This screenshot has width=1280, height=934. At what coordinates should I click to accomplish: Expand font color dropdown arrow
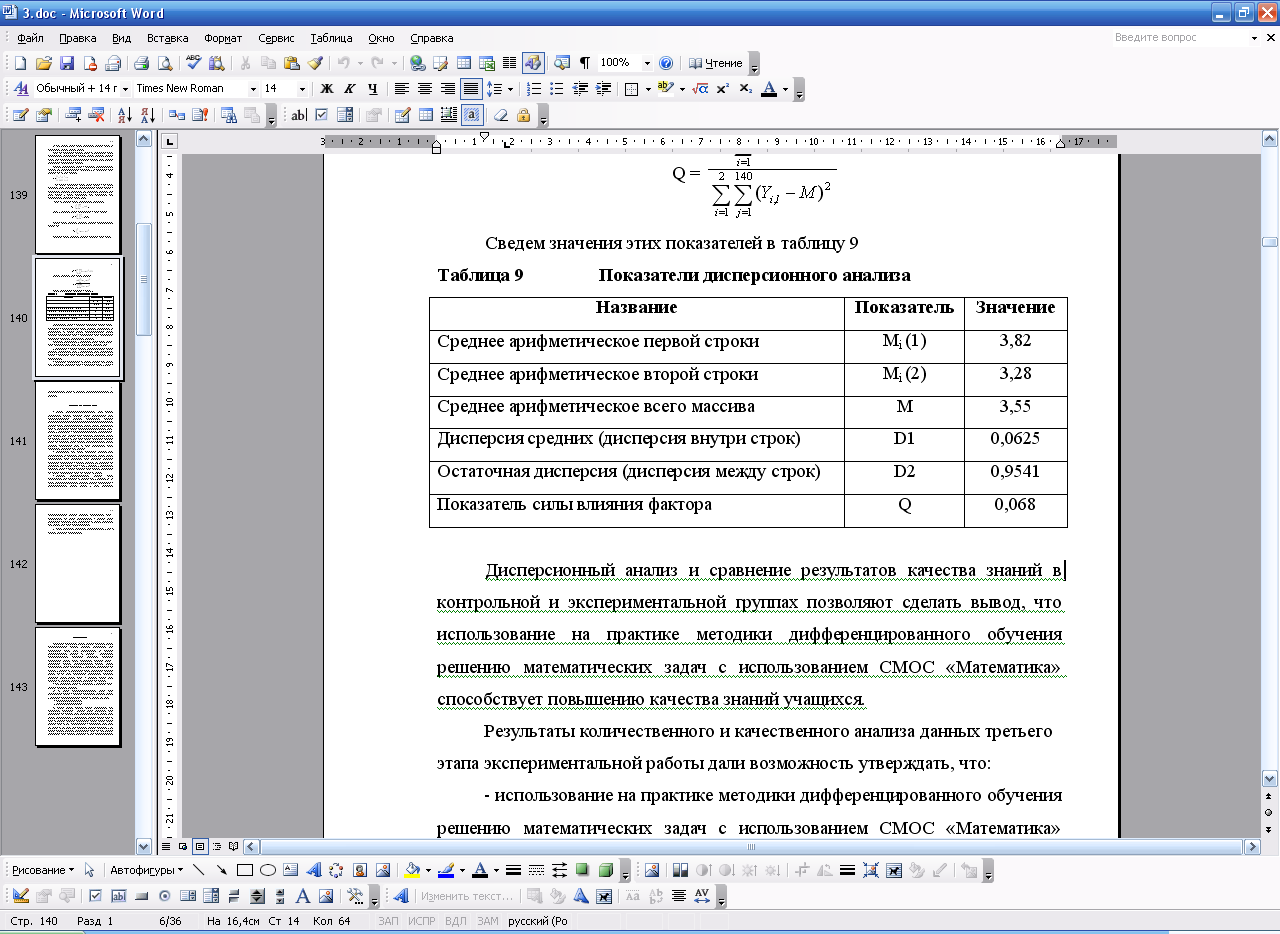pos(786,88)
